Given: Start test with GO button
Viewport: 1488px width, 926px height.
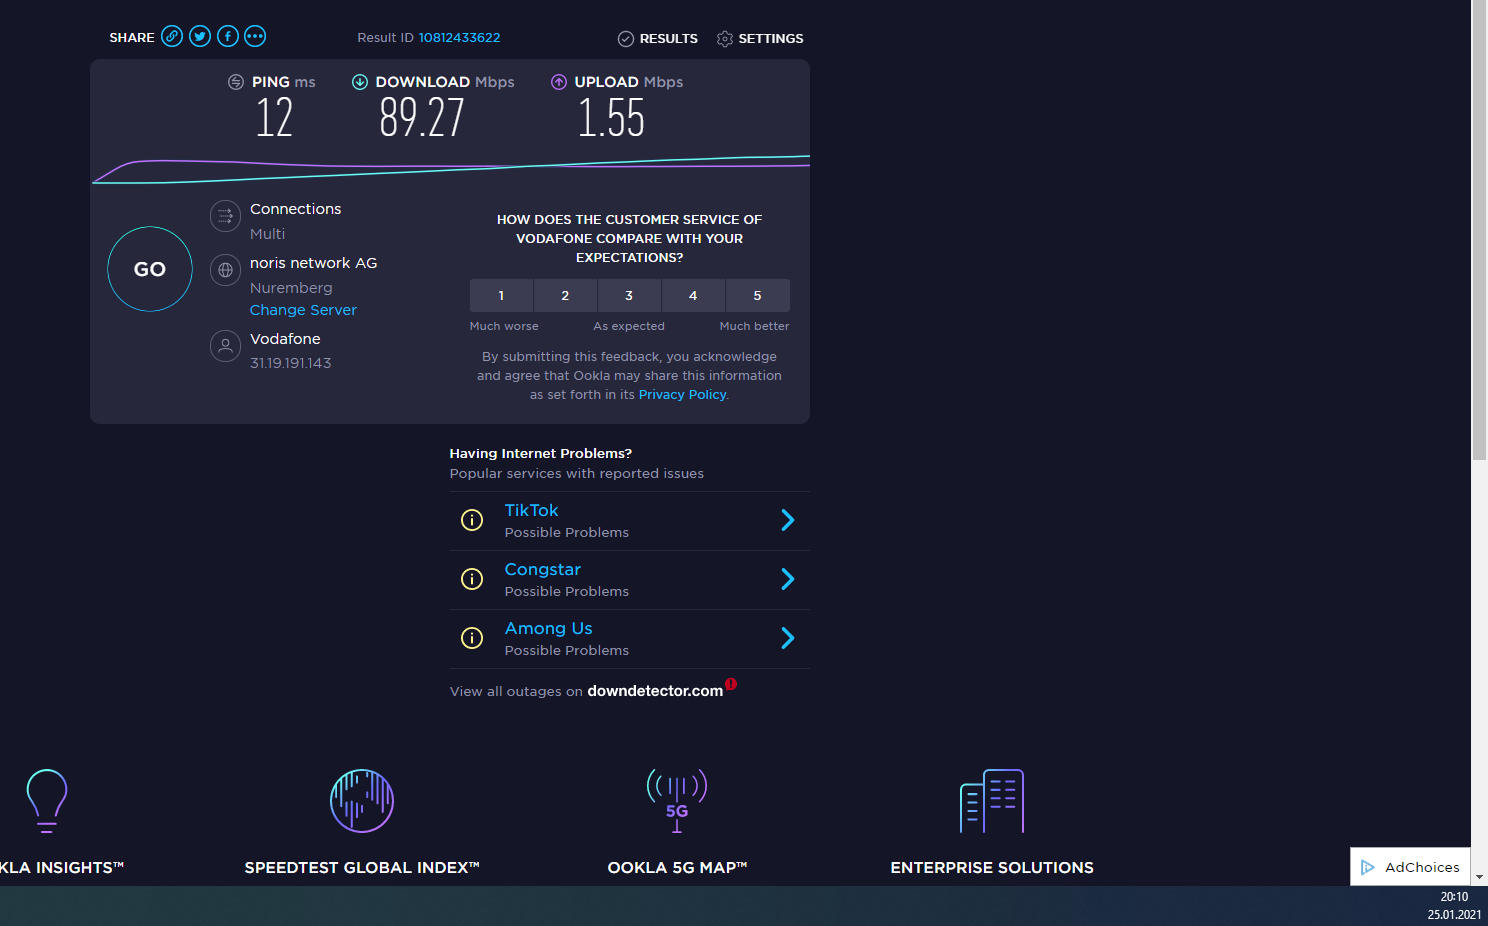Looking at the screenshot, I should [150, 269].
